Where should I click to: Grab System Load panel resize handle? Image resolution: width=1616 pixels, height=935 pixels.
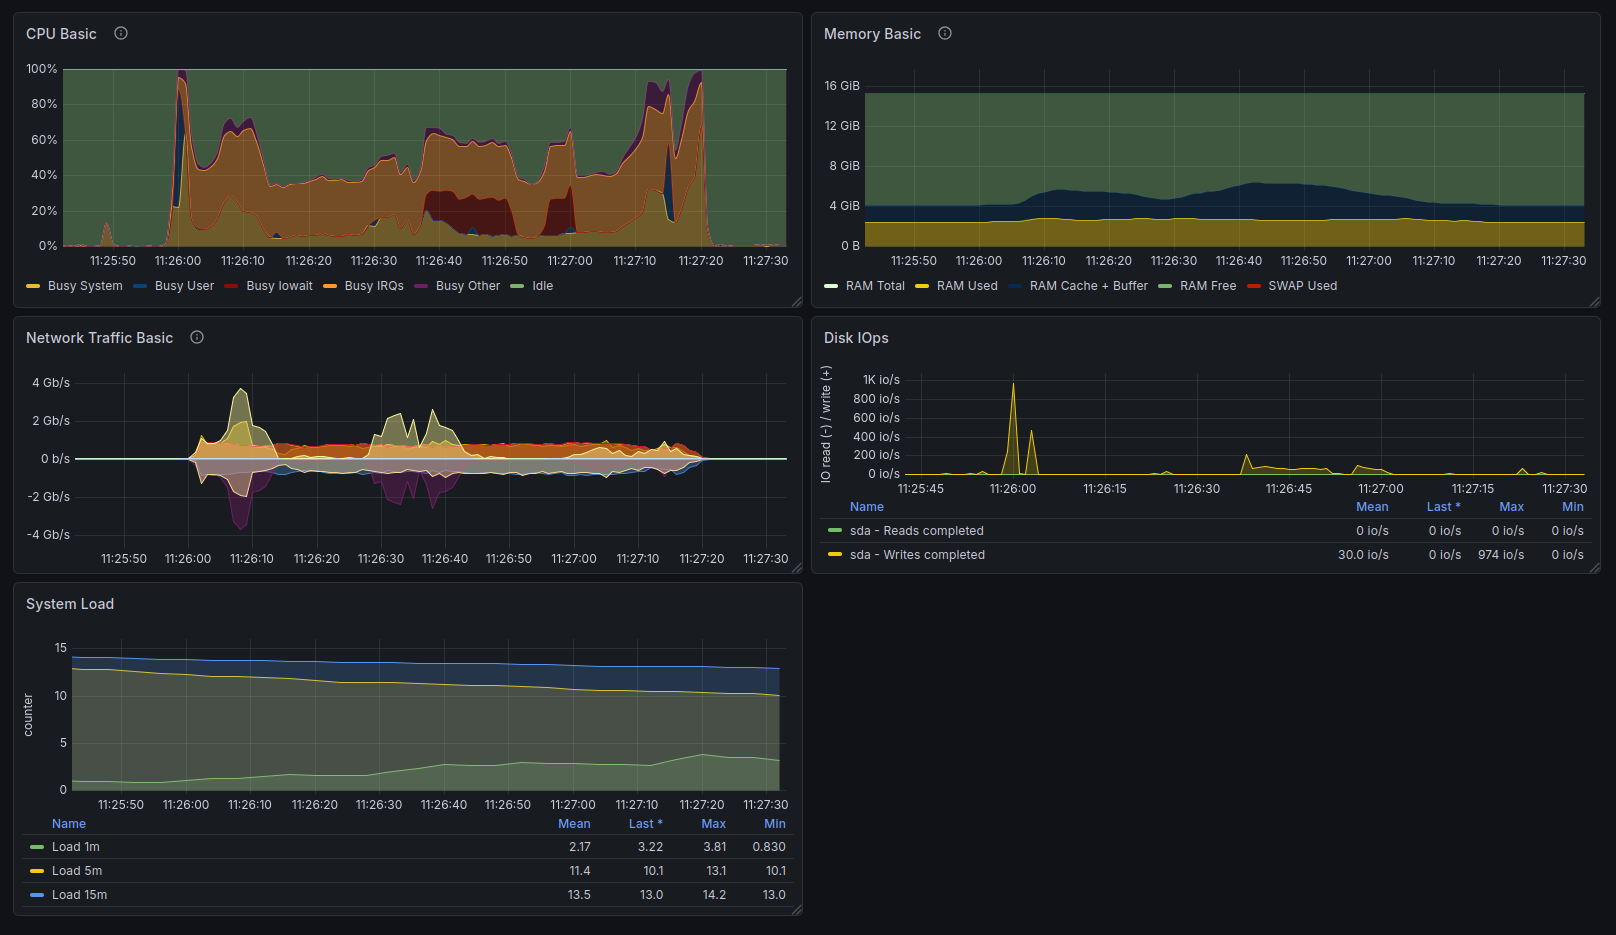(x=797, y=910)
